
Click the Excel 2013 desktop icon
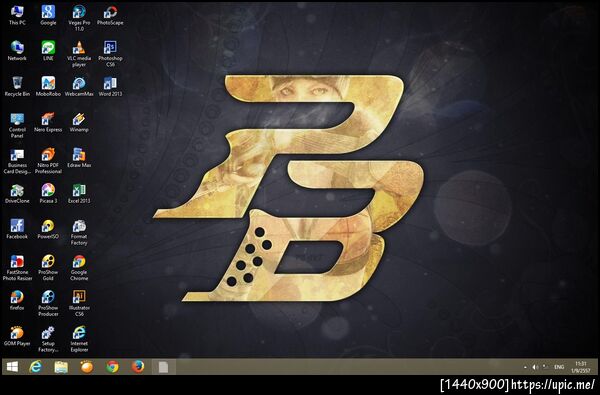pyautogui.click(x=79, y=194)
